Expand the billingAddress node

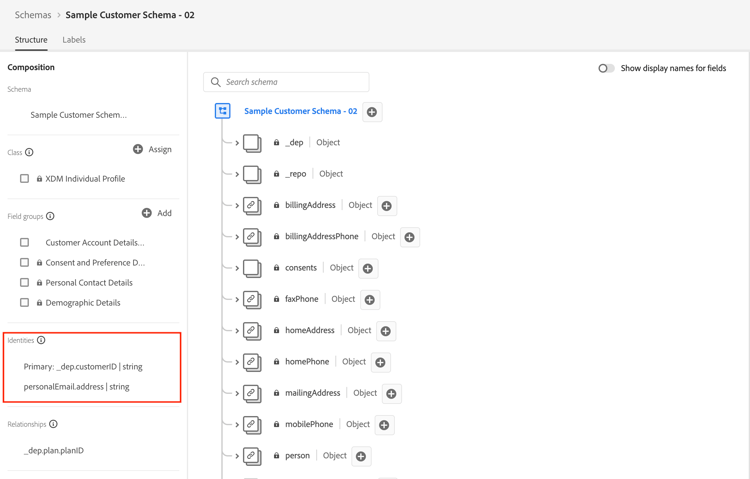click(237, 205)
